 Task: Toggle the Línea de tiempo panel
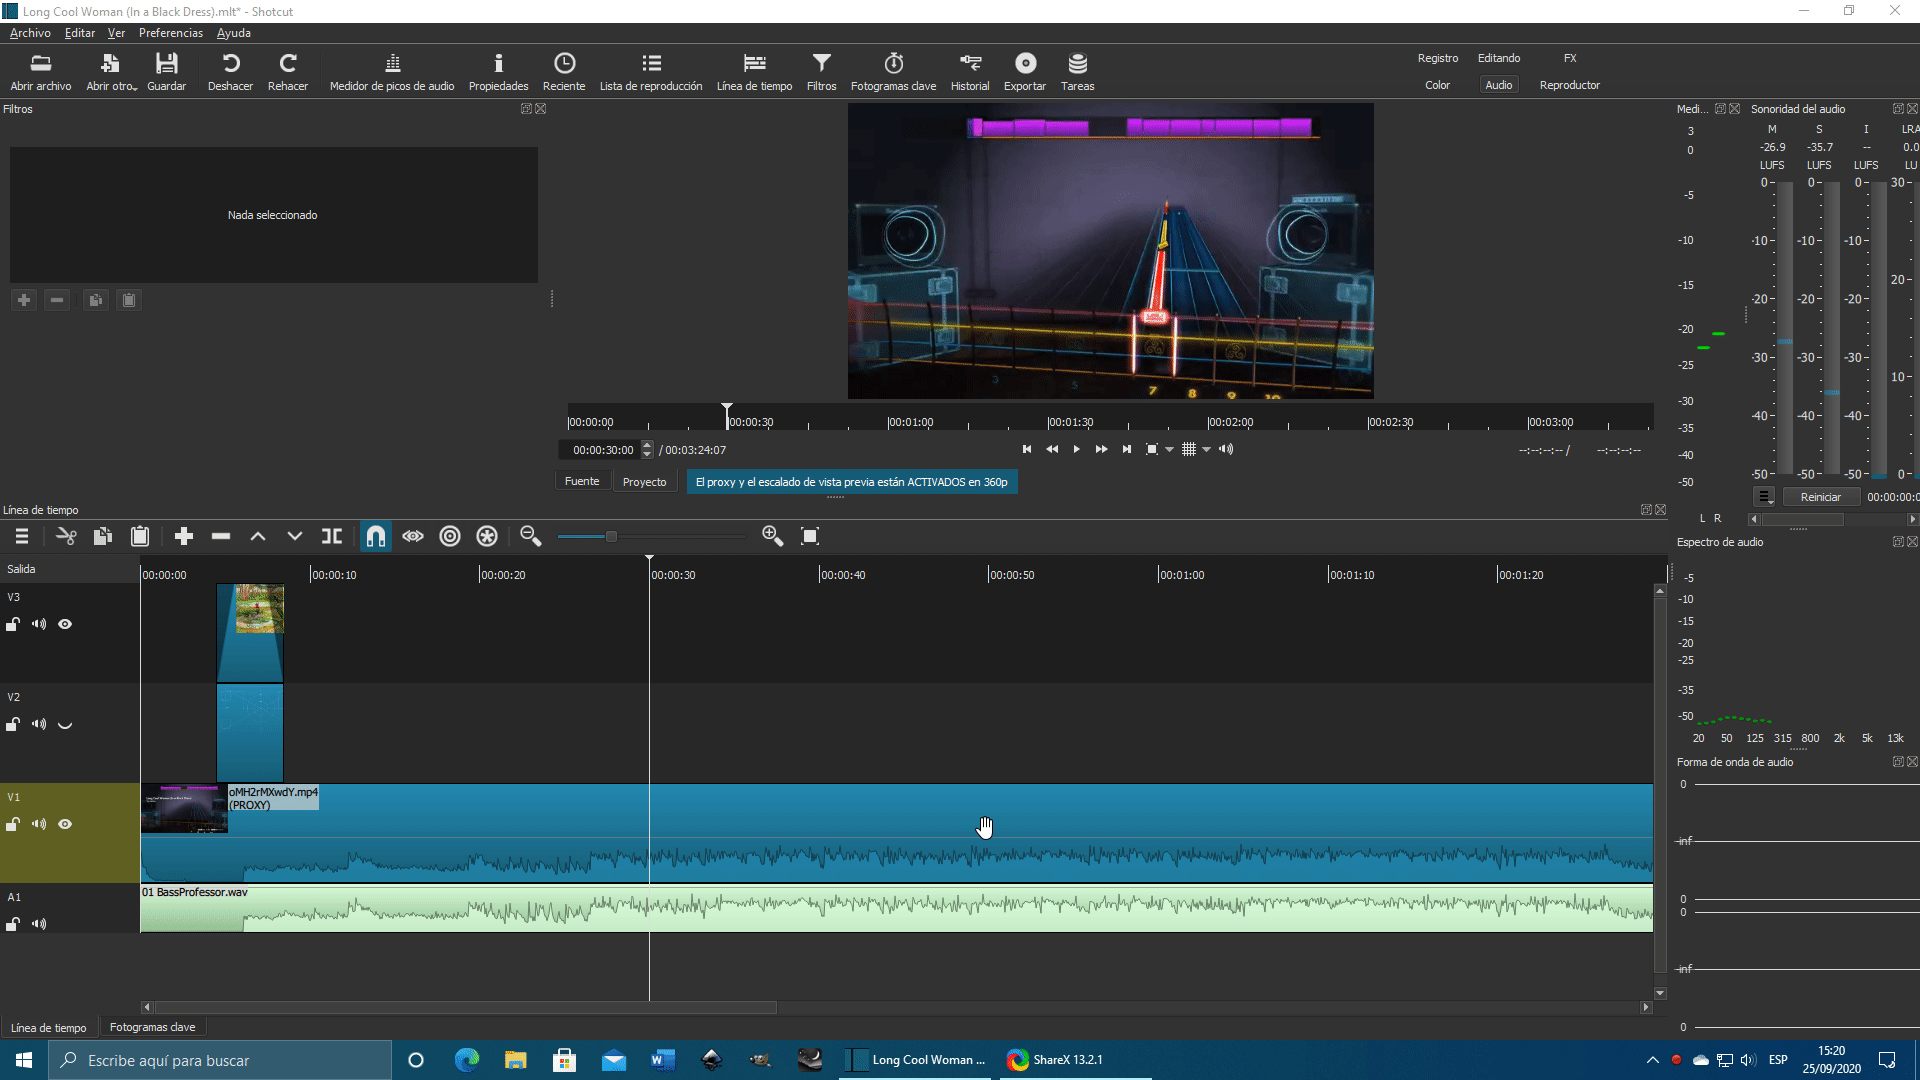(x=754, y=72)
